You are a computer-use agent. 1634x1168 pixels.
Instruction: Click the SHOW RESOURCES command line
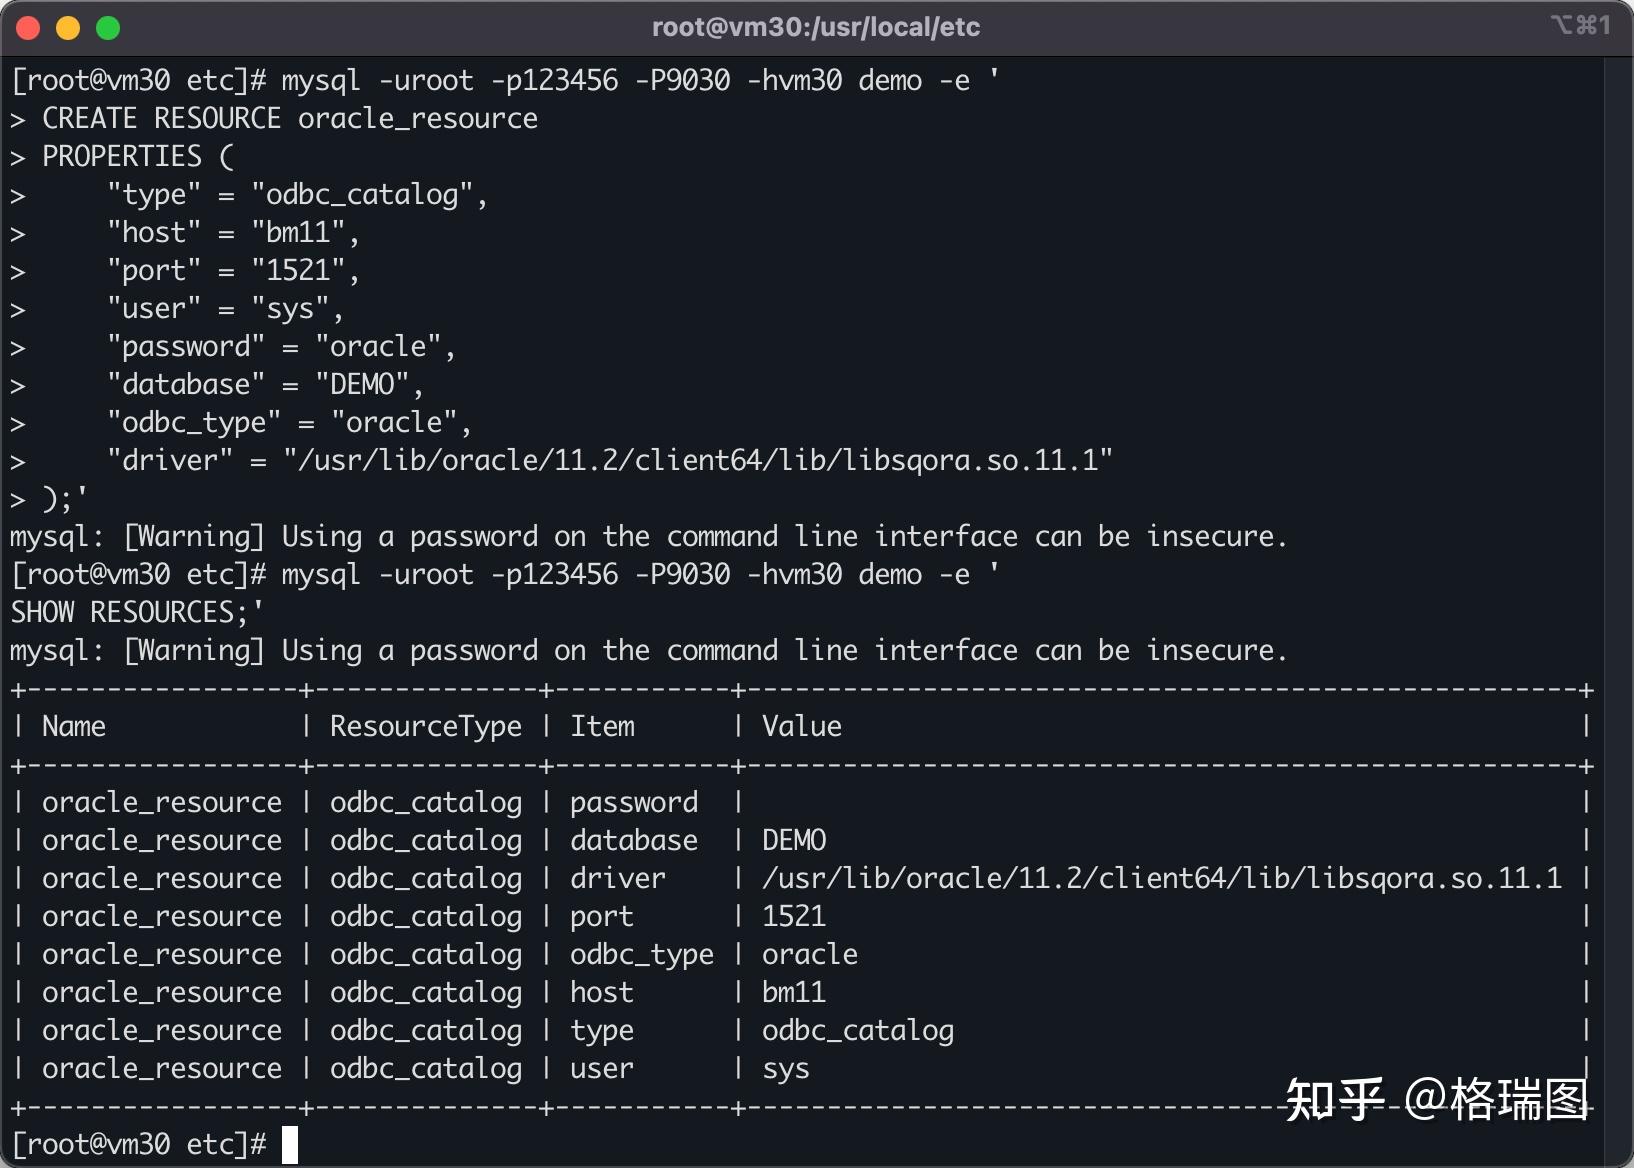pyautogui.click(x=137, y=612)
